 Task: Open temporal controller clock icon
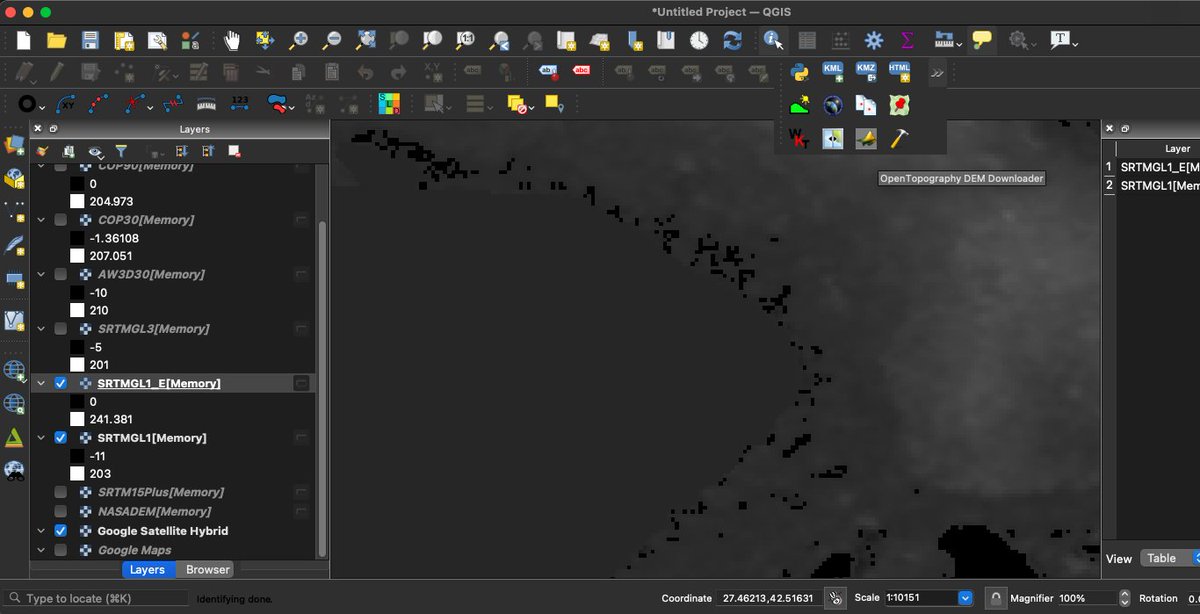click(698, 40)
